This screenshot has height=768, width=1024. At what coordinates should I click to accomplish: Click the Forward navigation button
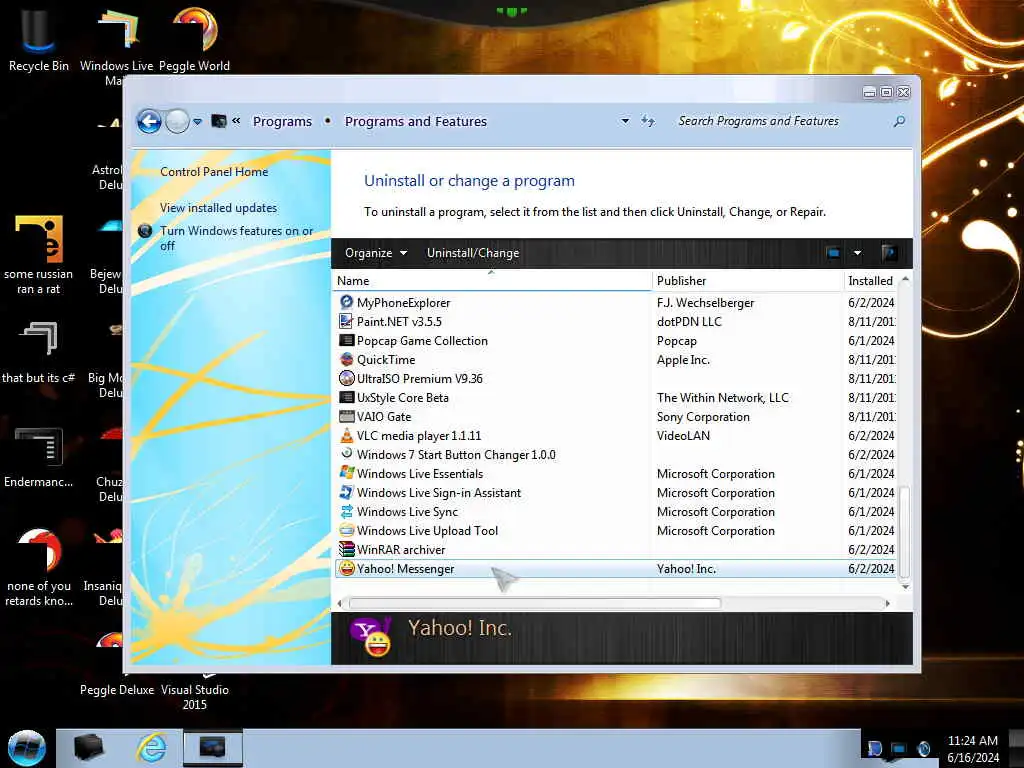(x=177, y=121)
